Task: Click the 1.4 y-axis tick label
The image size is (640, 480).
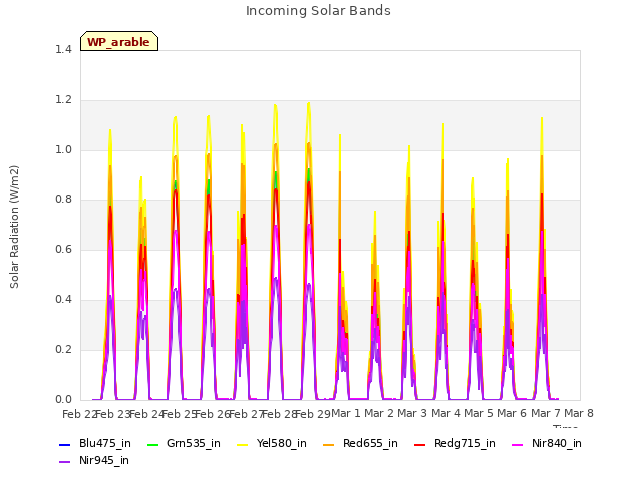Action: [63, 49]
